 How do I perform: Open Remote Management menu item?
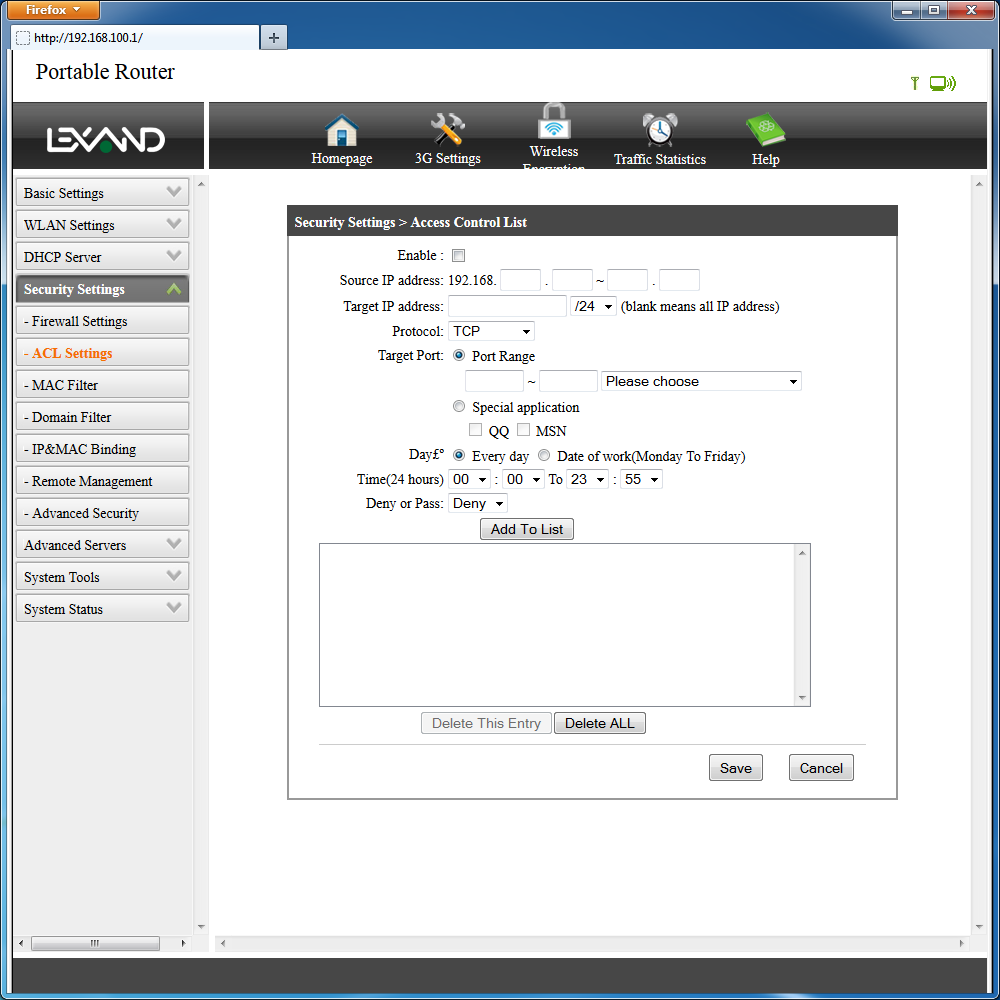103,480
